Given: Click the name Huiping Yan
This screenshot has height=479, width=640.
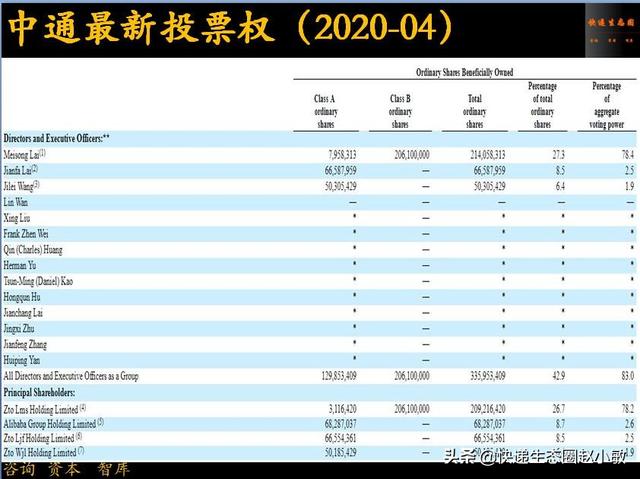Looking at the screenshot, I should (x=22, y=360).
